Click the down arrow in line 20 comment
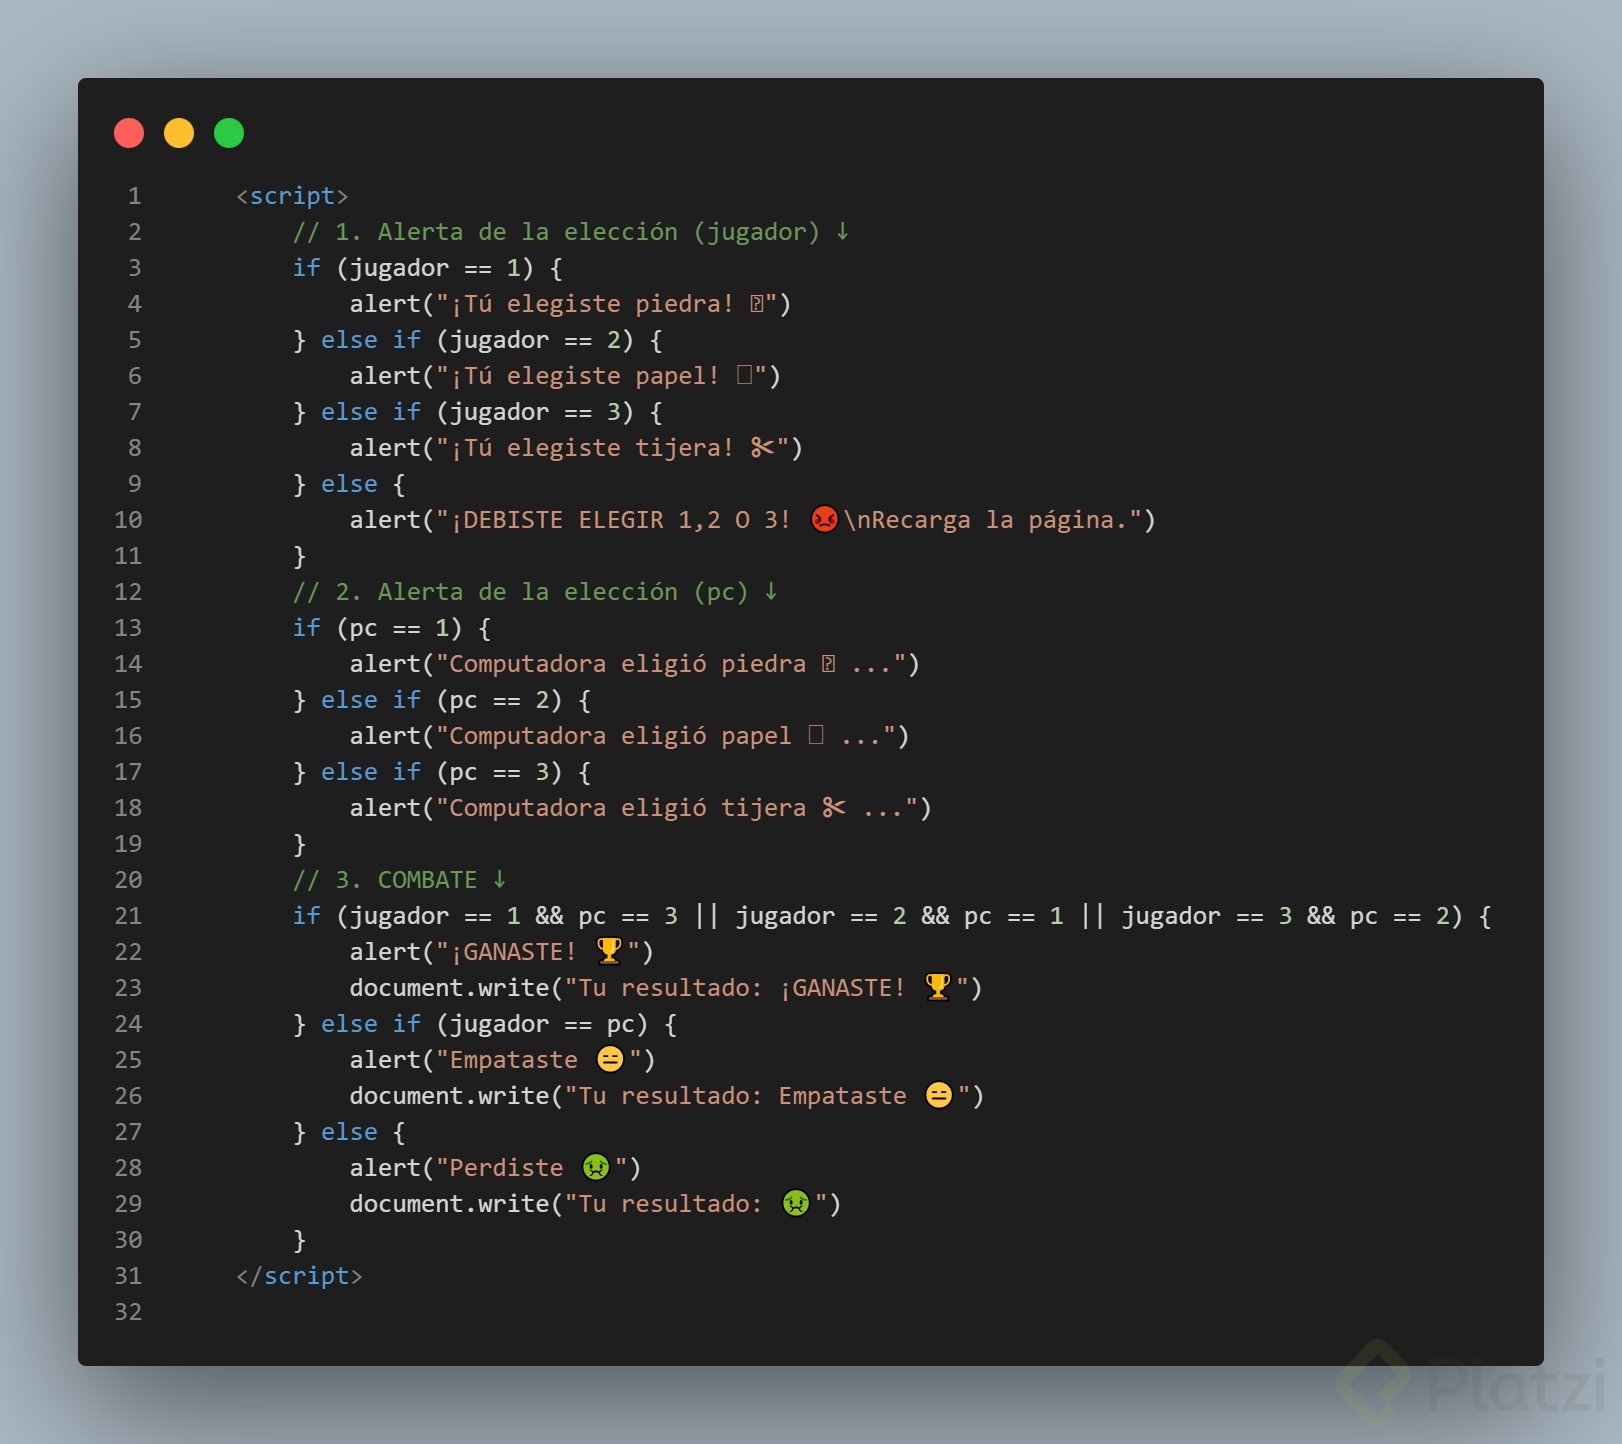Viewport: 1622px width, 1444px height. click(x=499, y=880)
